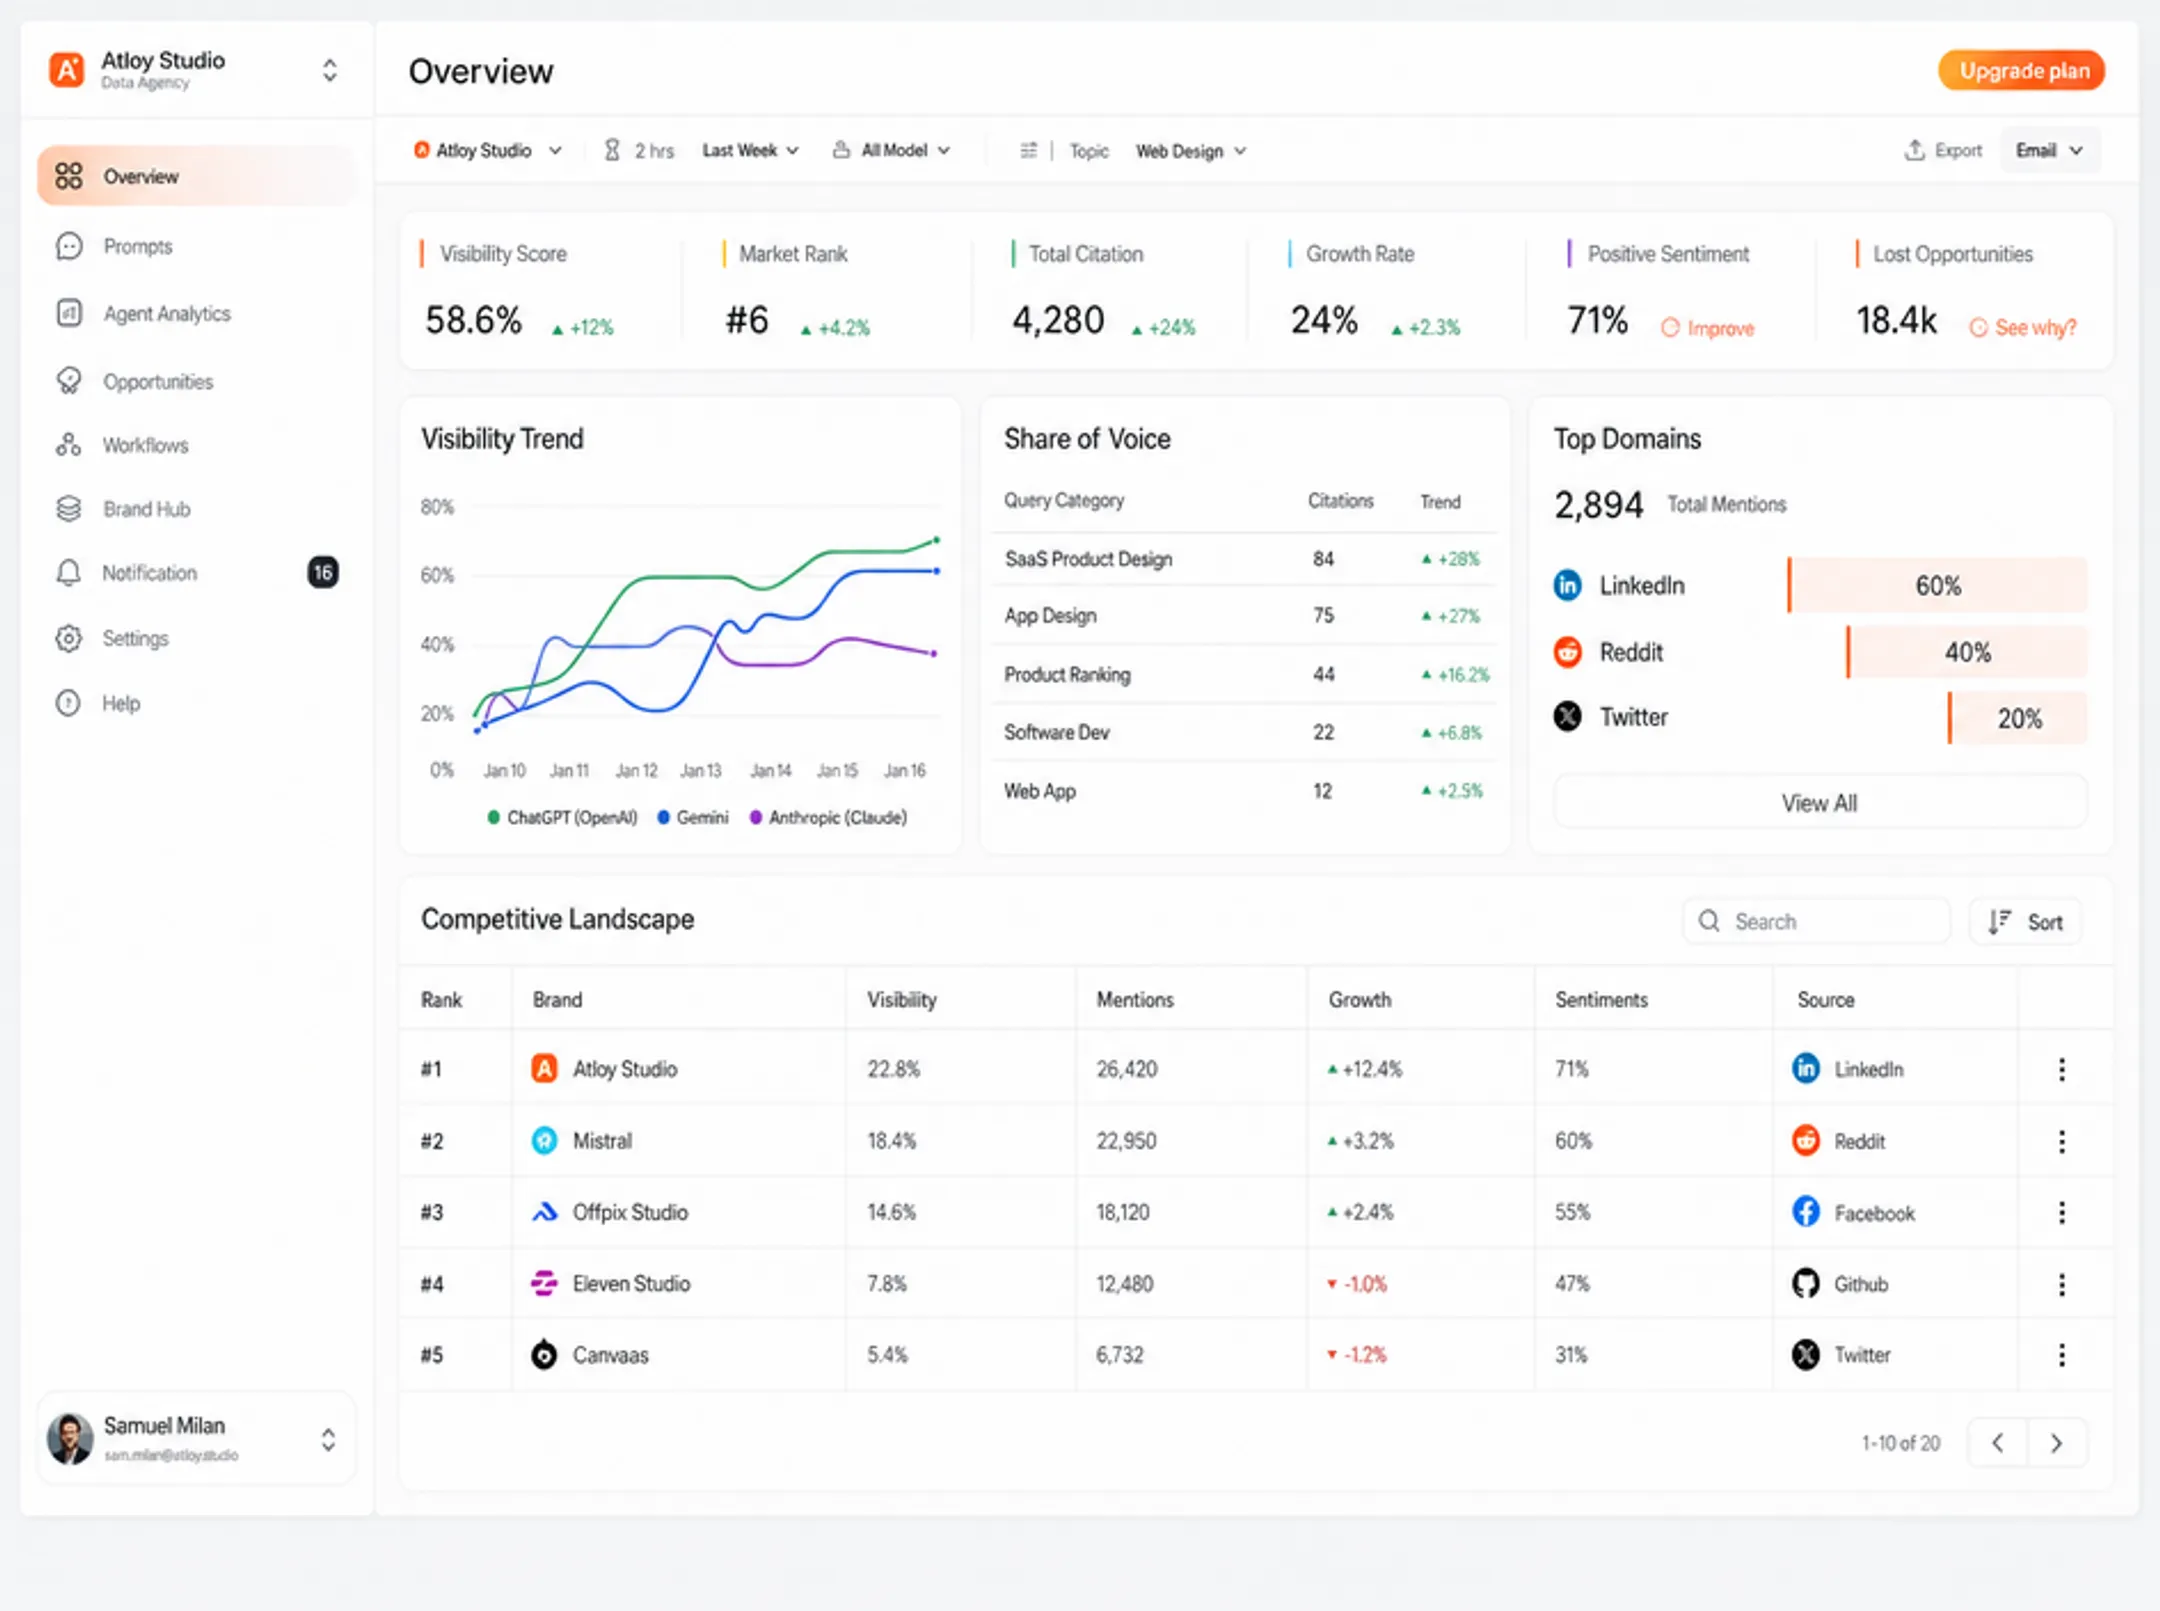Click the LinkedIn 60% bar

pyautogui.click(x=1938, y=585)
